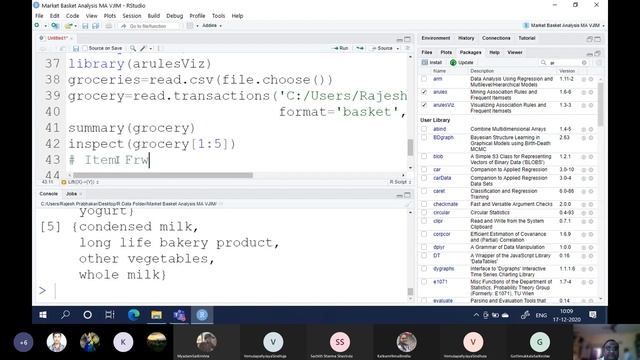Create a new file with the toolbar icon

[37, 26]
